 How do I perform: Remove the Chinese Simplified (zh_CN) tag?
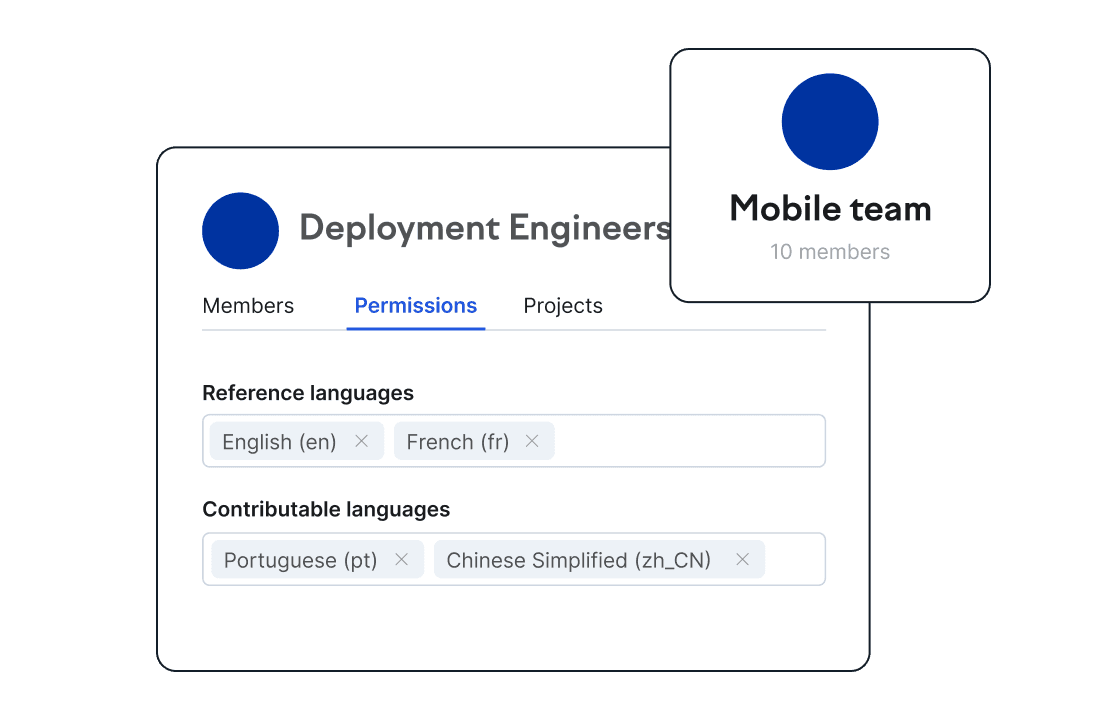pos(742,560)
